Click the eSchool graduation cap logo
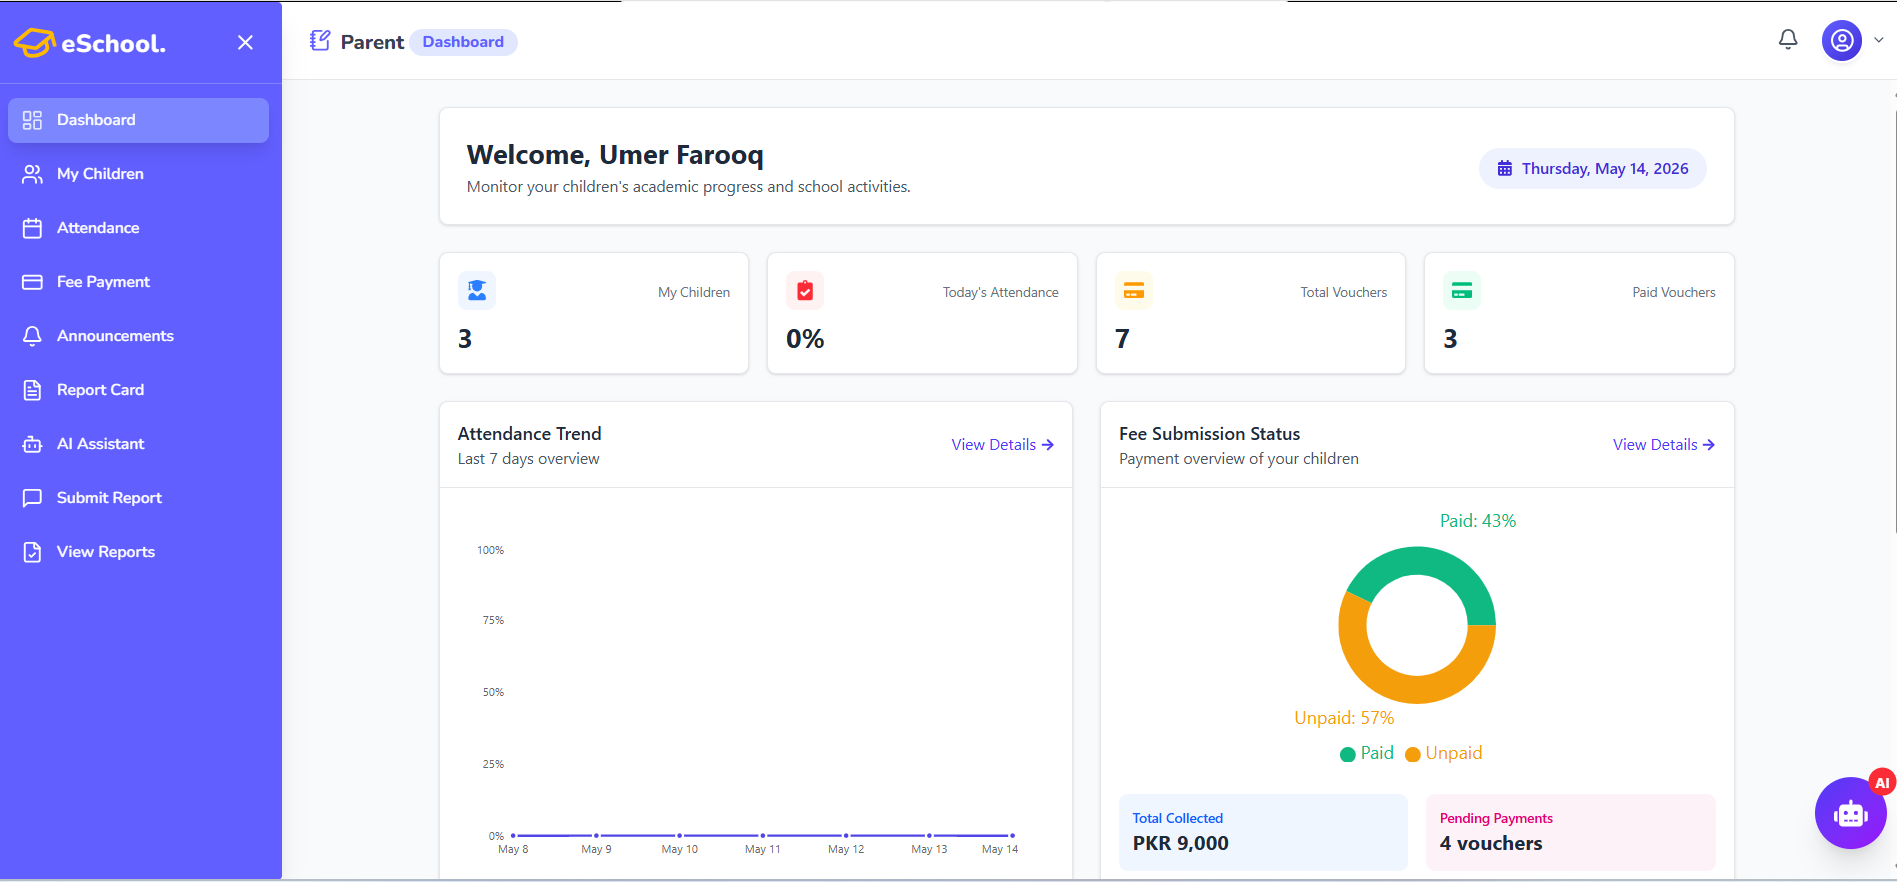1897x882 pixels. [x=34, y=43]
